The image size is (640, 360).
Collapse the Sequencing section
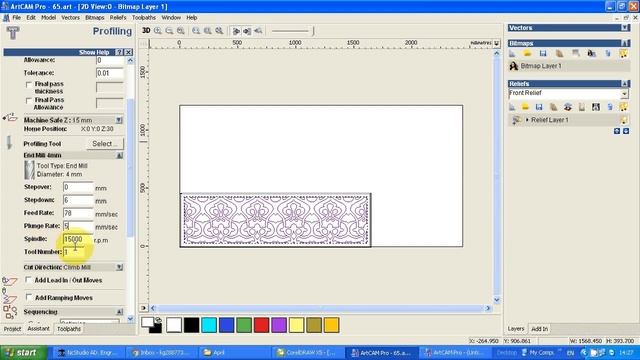(x=119, y=312)
